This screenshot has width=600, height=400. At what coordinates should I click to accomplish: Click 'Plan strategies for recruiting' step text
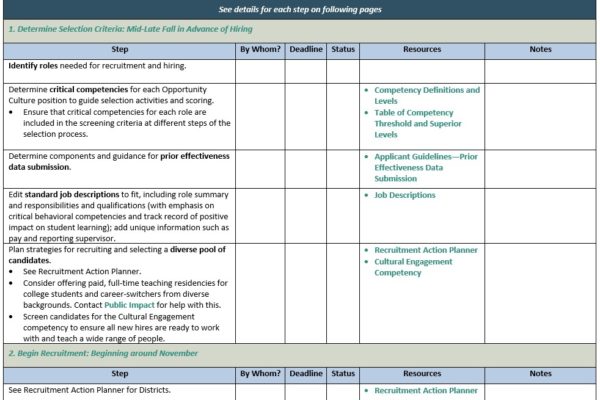pyautogui.click(x=117, y=255)
